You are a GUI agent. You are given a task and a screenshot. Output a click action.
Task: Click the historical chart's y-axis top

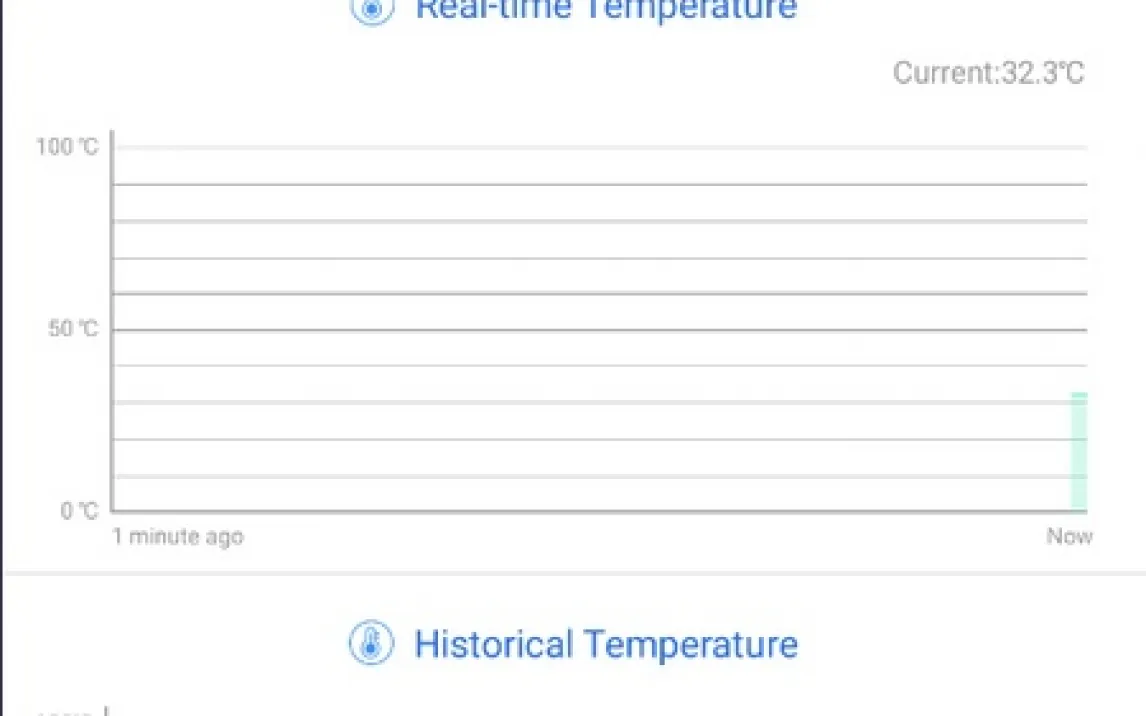point(106,711)
